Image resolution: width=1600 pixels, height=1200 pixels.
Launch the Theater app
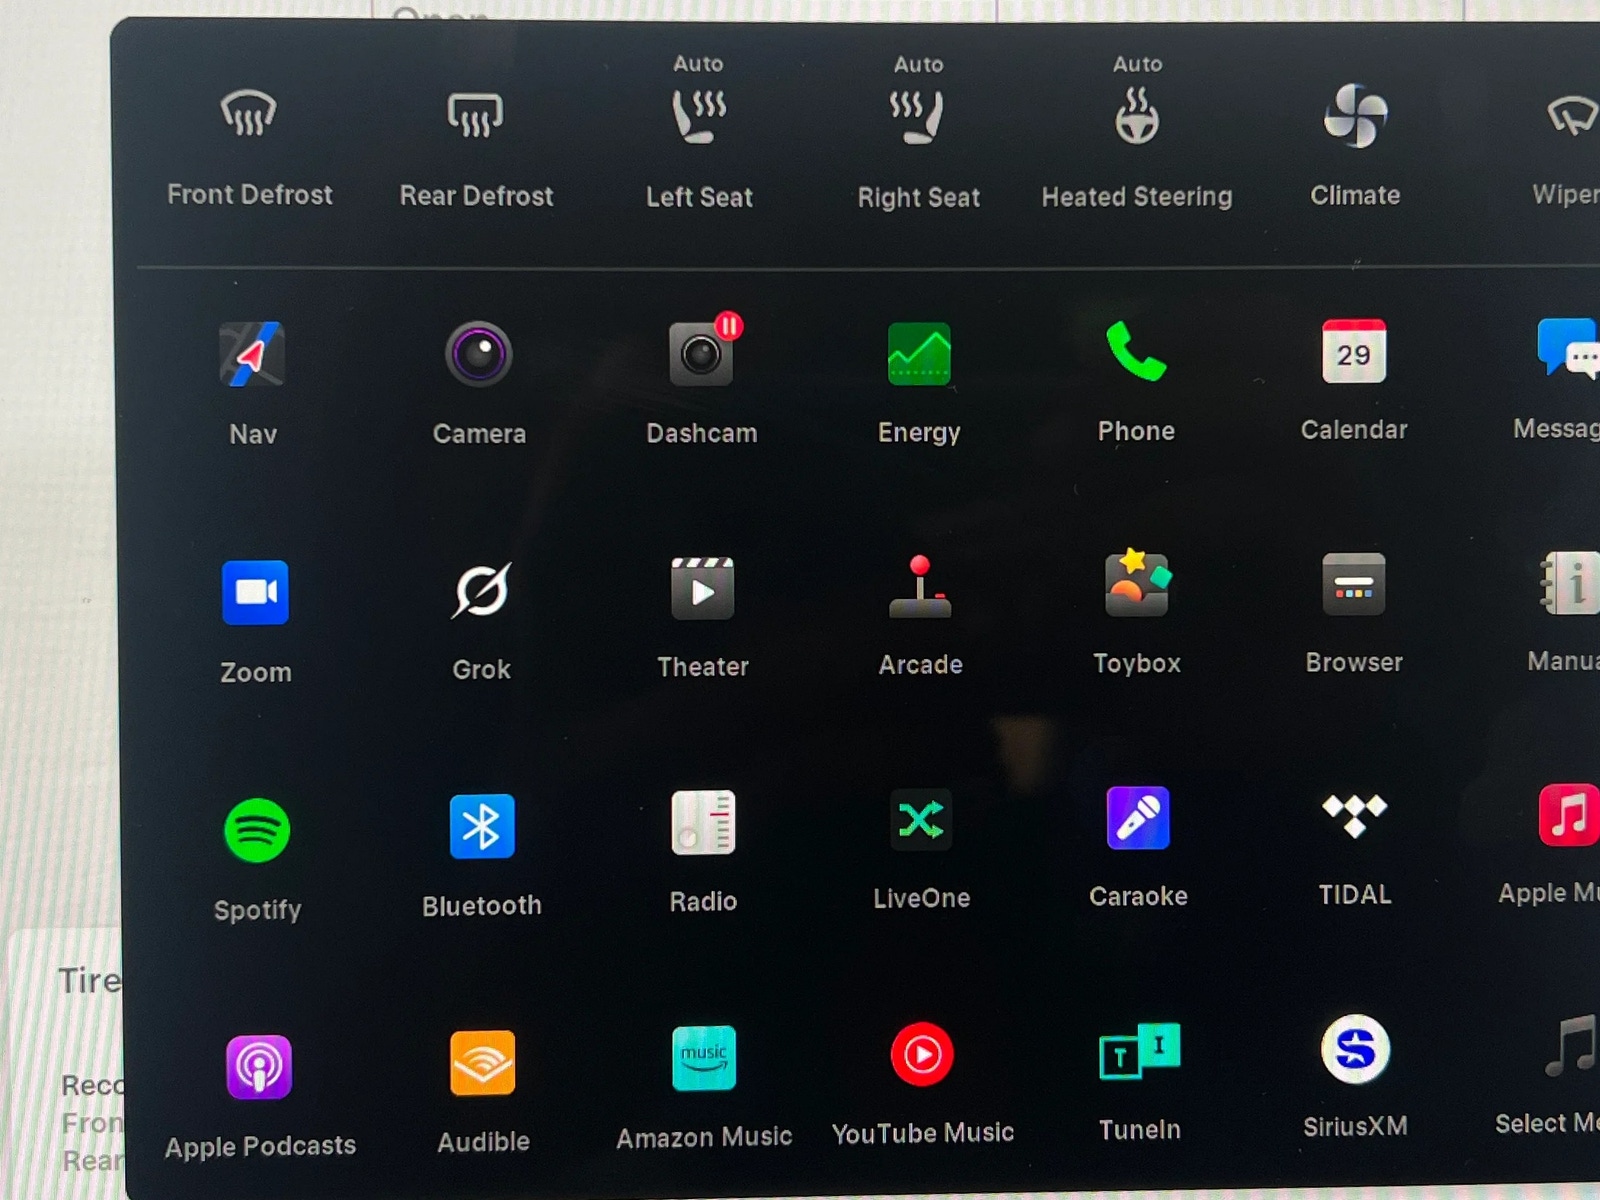pos(702,590)
